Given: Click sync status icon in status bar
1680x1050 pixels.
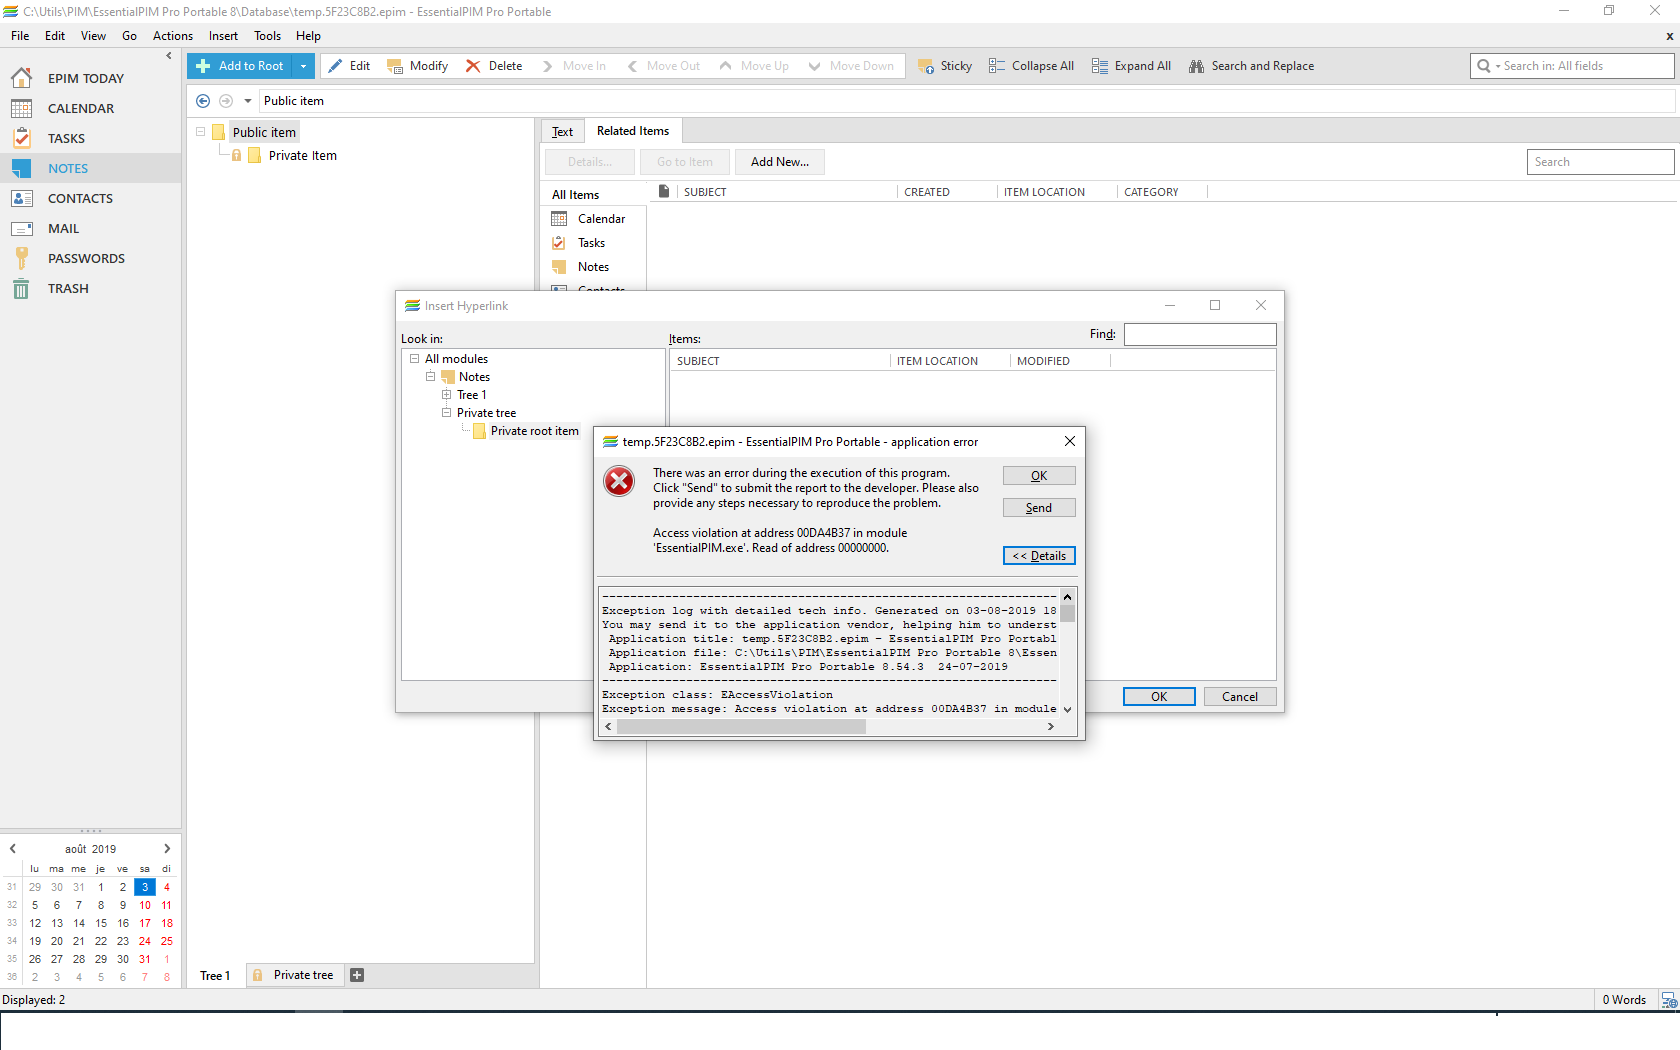Looking at the screenshot, I should click(x=1668, y=1000).
